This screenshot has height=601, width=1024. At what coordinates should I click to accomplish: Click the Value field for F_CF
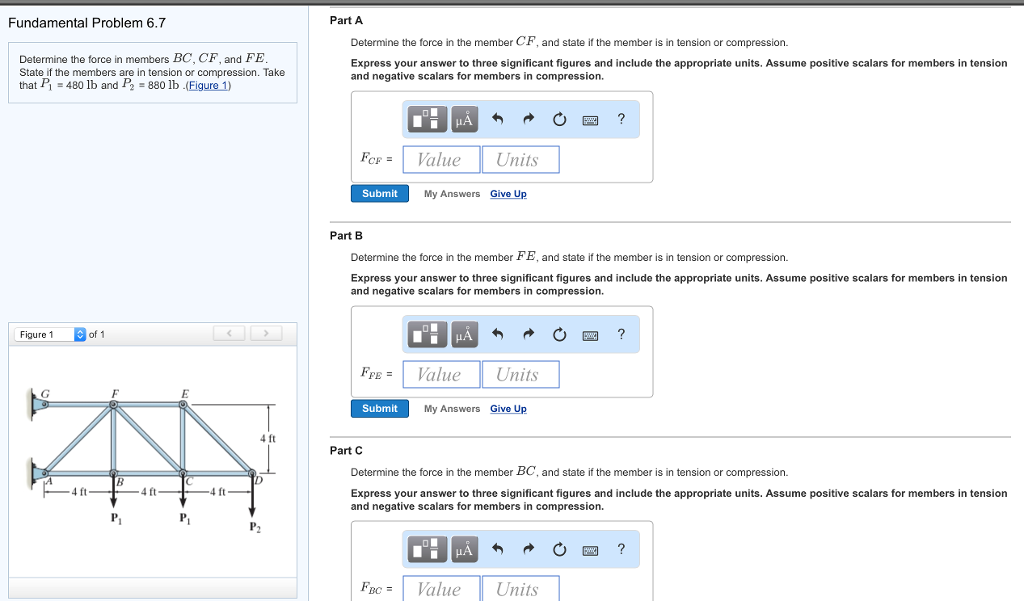[x=441, y=158]
